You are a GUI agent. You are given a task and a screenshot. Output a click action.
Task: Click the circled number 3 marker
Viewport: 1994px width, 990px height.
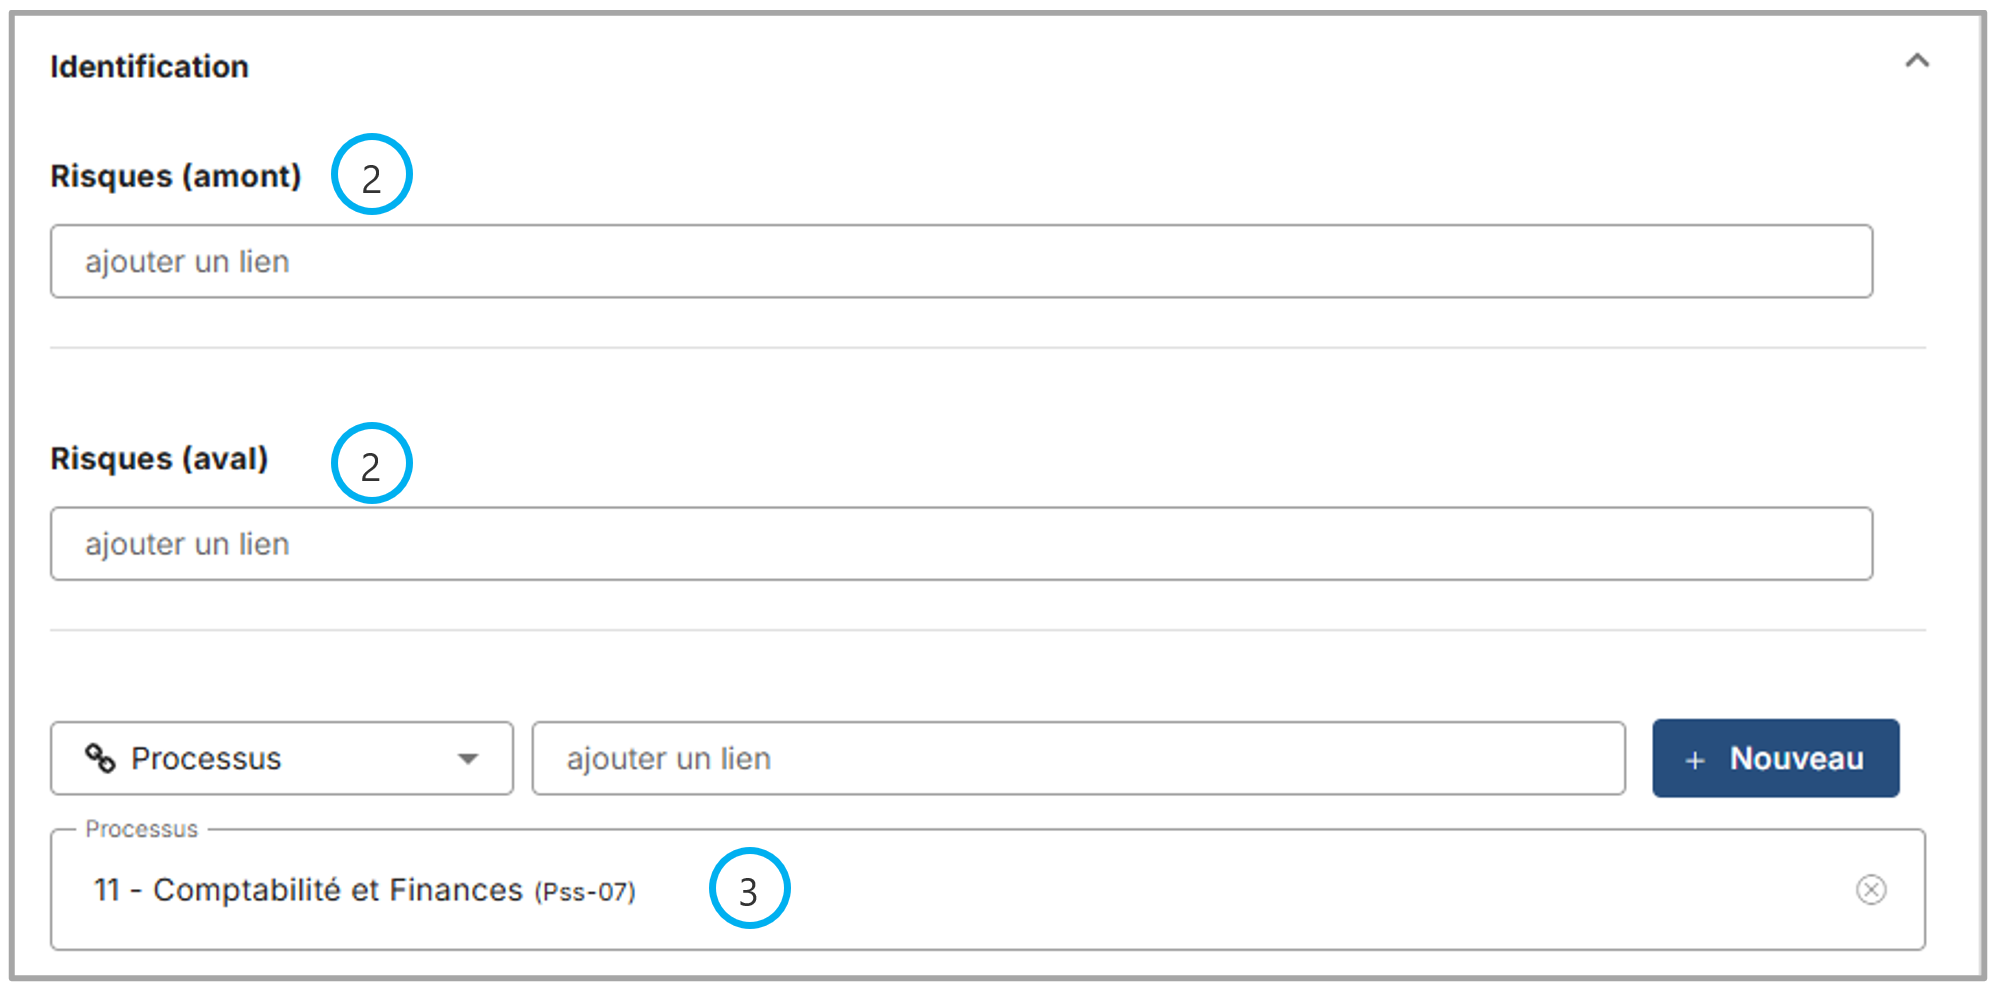[x=749, y=889]
